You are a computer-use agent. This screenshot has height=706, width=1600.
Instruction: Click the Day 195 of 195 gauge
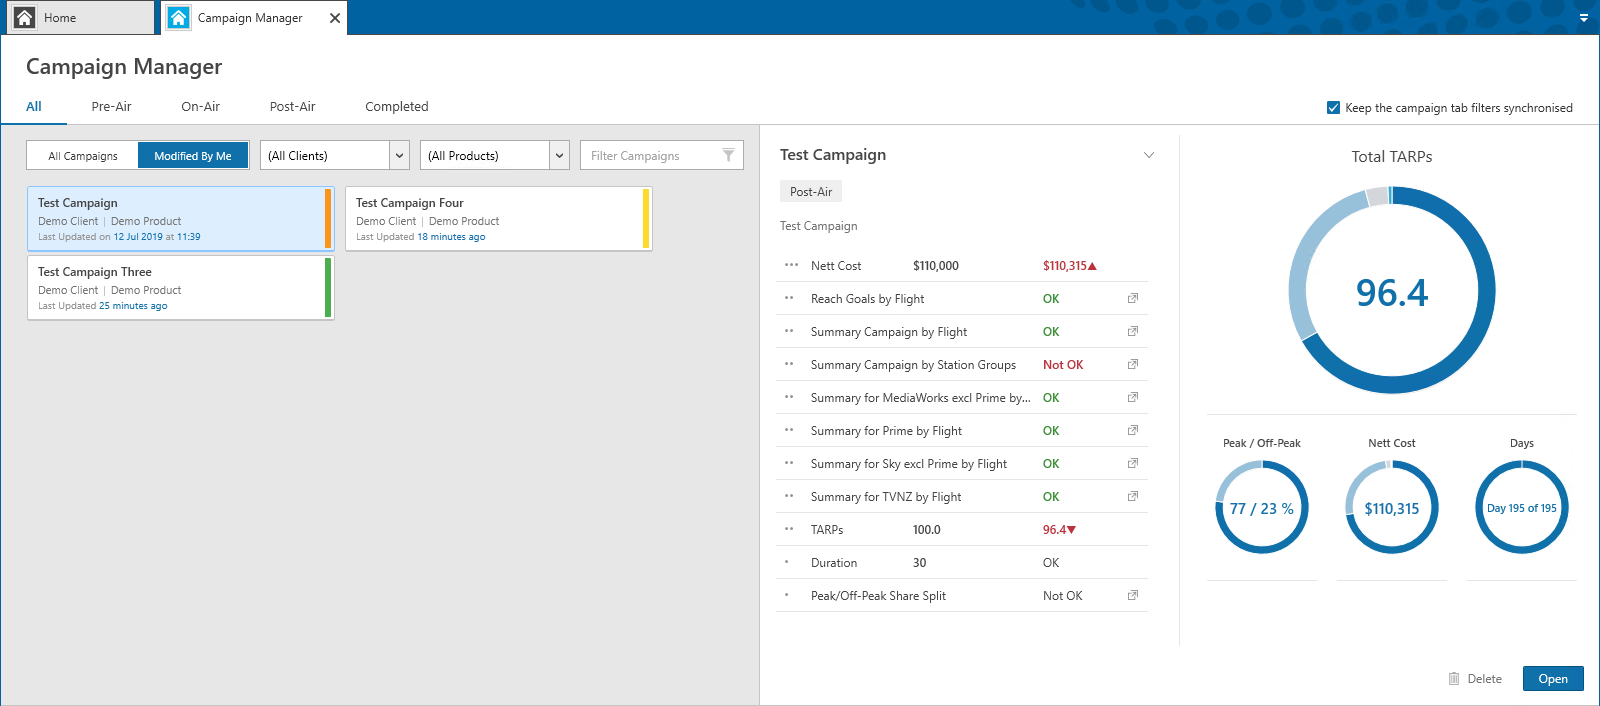tap(1522, 507)
